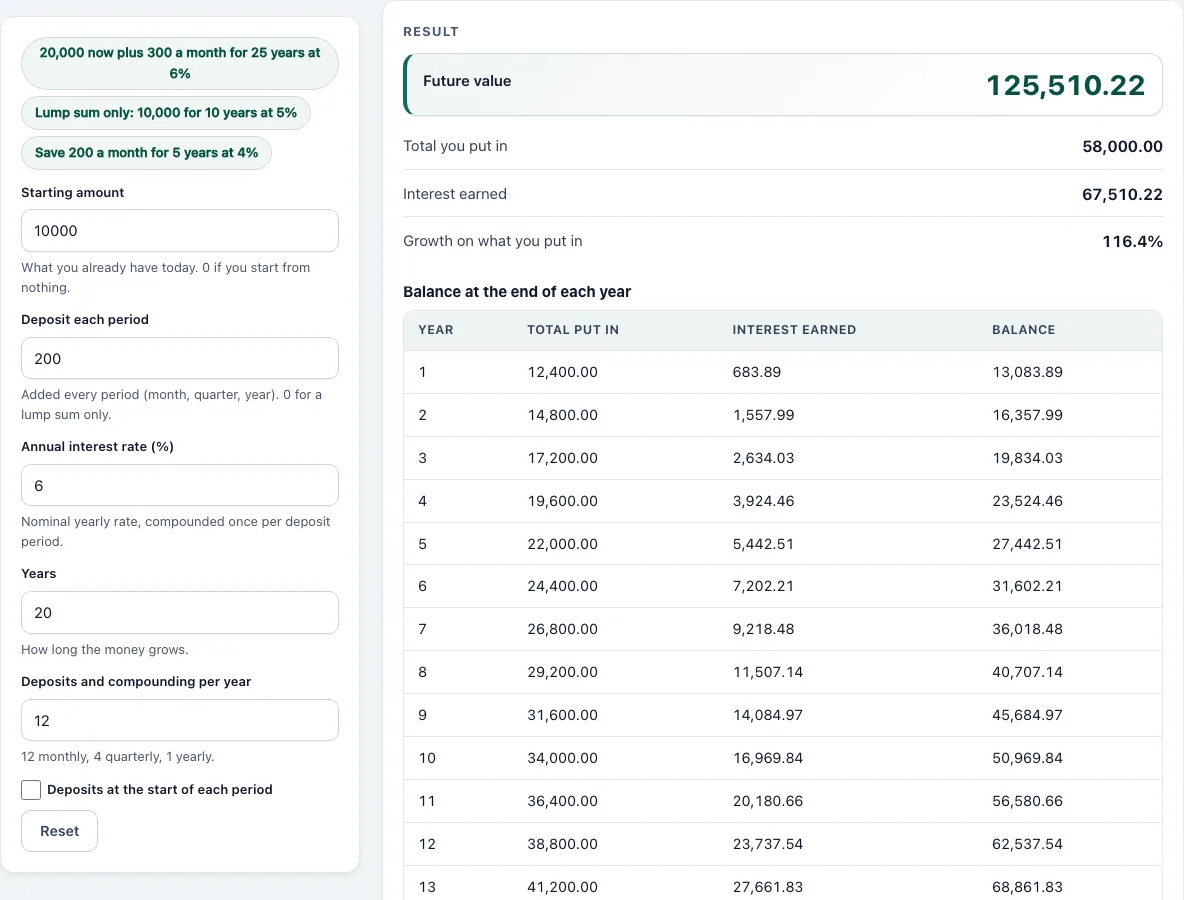The image size is (1184, 900).
Task: Click year 7 total put in 26,800.00
Action: [563, 630]
